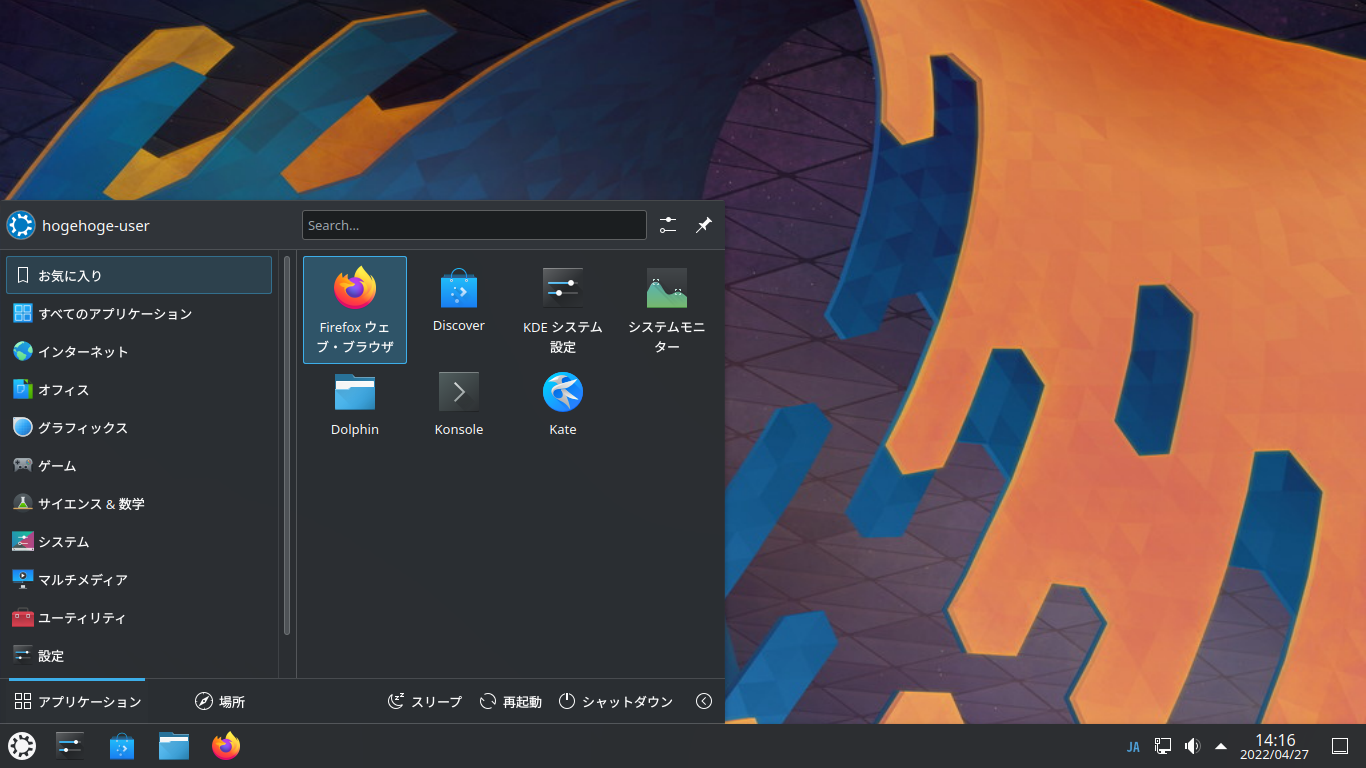Select すべてのアプリケーション category

[x=139, y=313]
